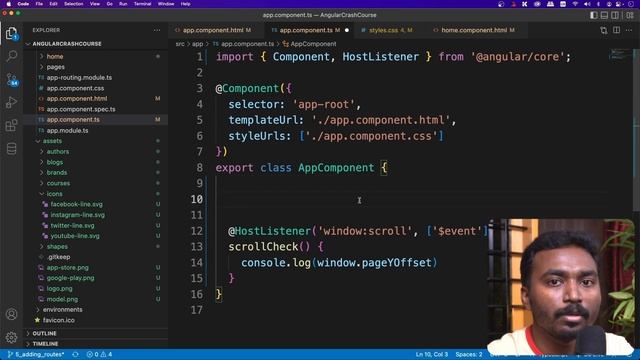This screenshot has width=640, height=360.
Task: Open favicon.ico file
Action: pos(59,320)
